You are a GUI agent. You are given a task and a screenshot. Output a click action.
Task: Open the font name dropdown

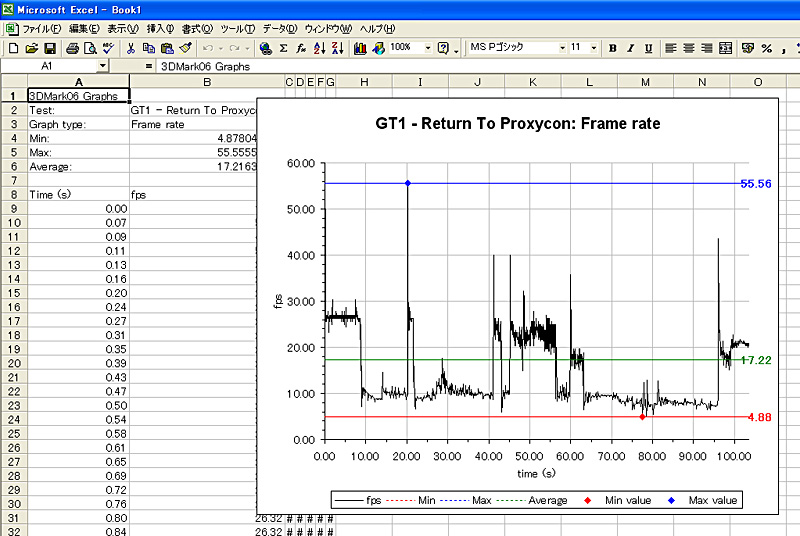coord(562,48)
